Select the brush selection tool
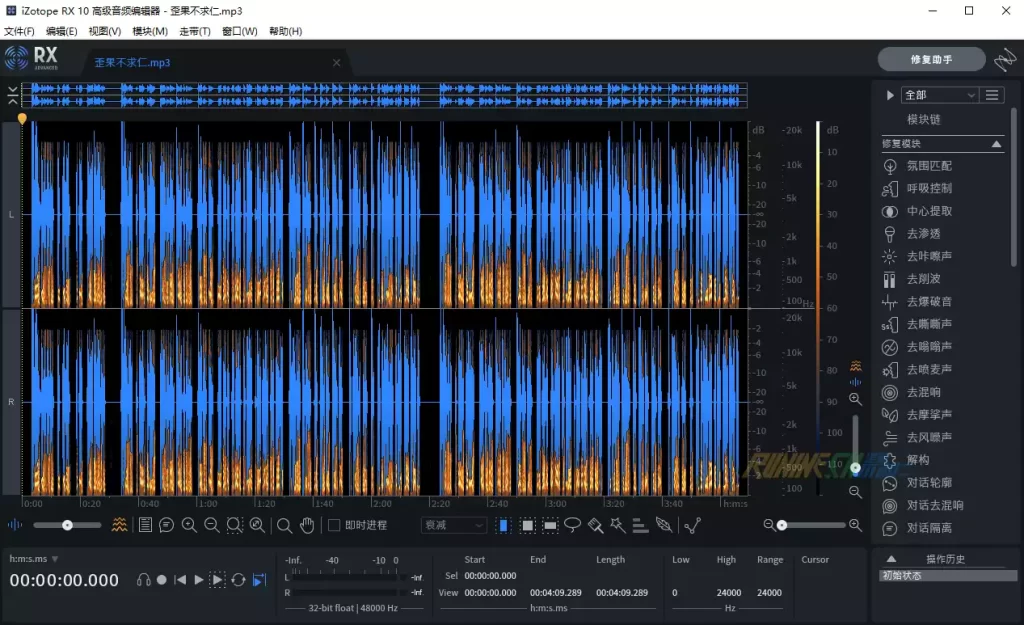Image resolution: width=1024 pixels, height=625 pixels. (595, 525)
